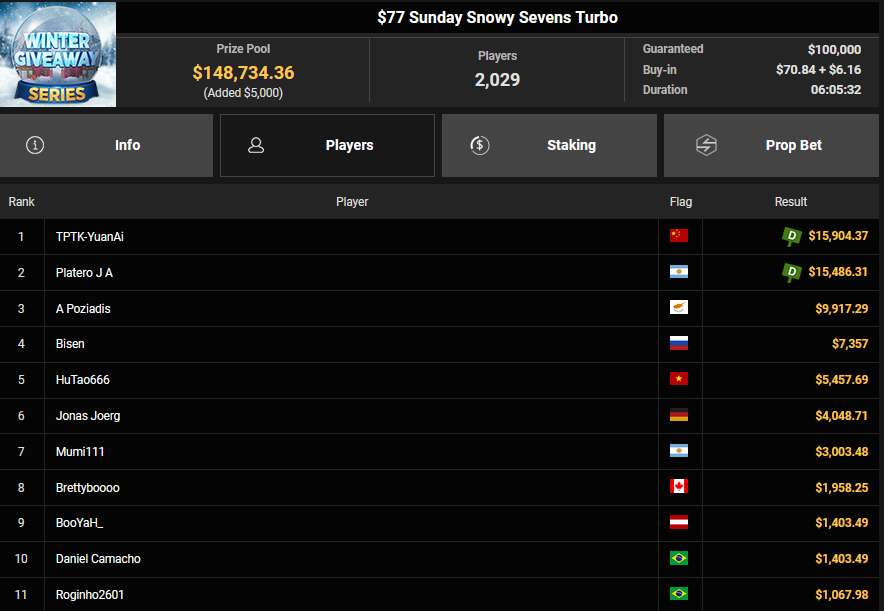Click the Staking dollar icon

tap(479, 145)
